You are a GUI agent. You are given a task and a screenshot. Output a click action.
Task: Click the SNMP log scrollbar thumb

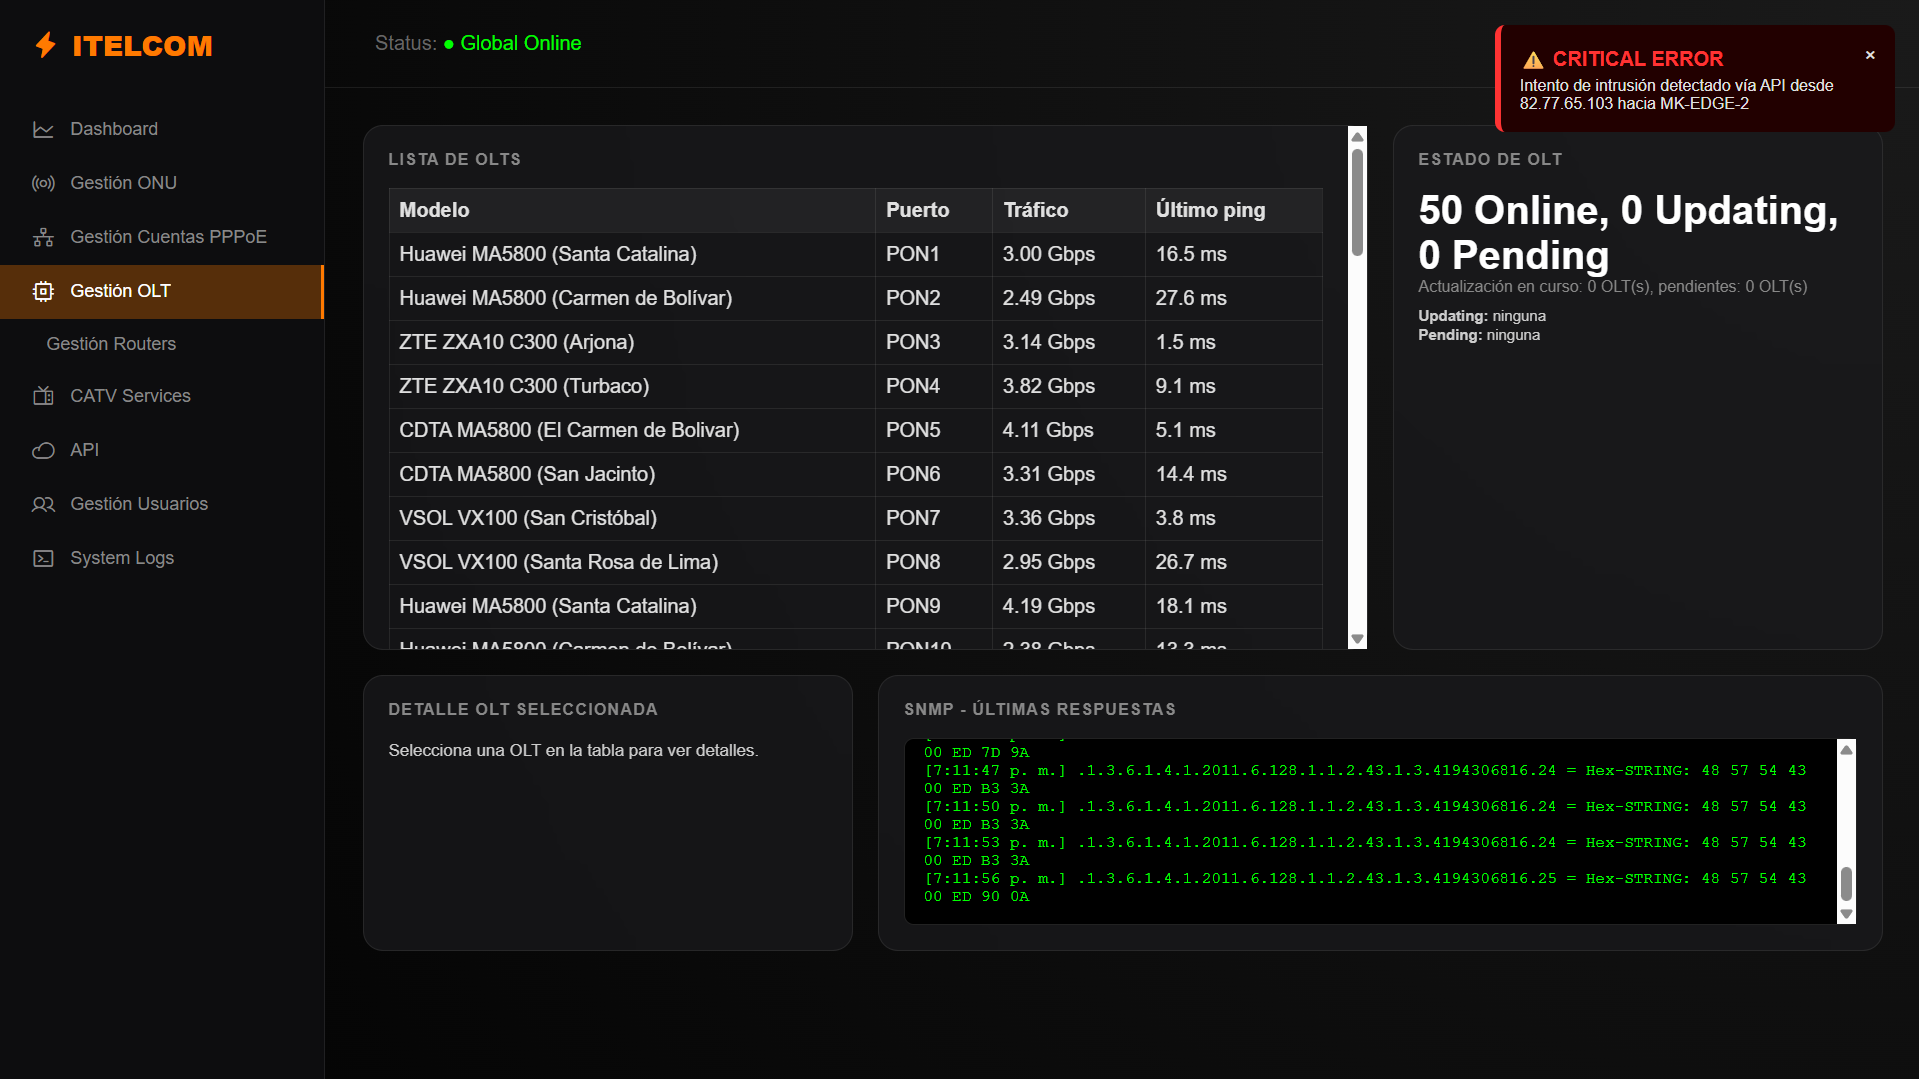[1846, 884]
